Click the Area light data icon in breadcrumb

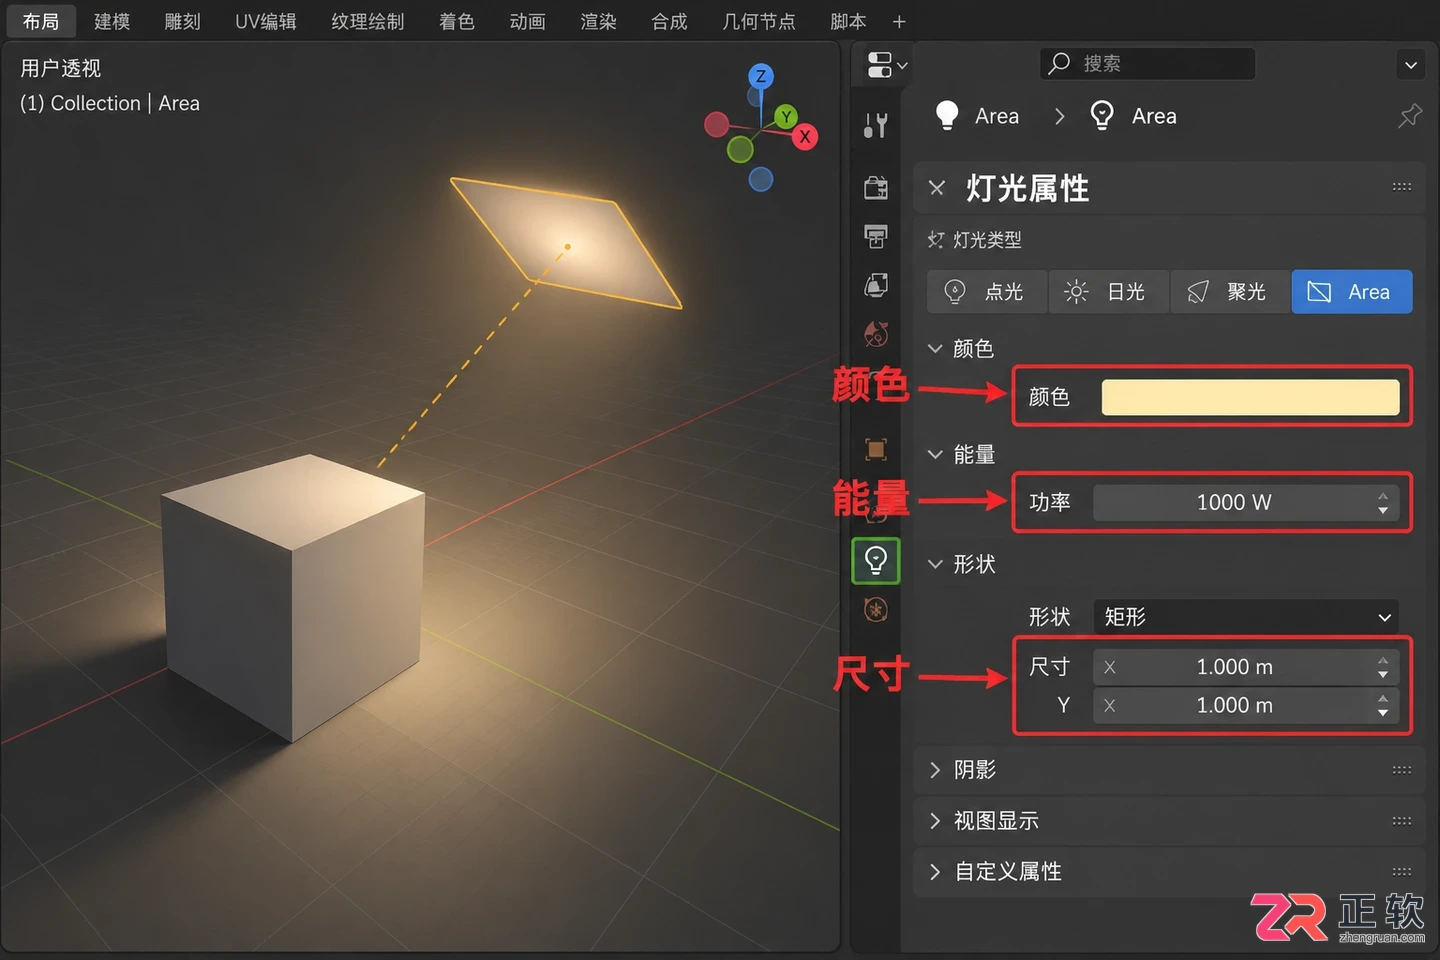[x=1102, y=116]
